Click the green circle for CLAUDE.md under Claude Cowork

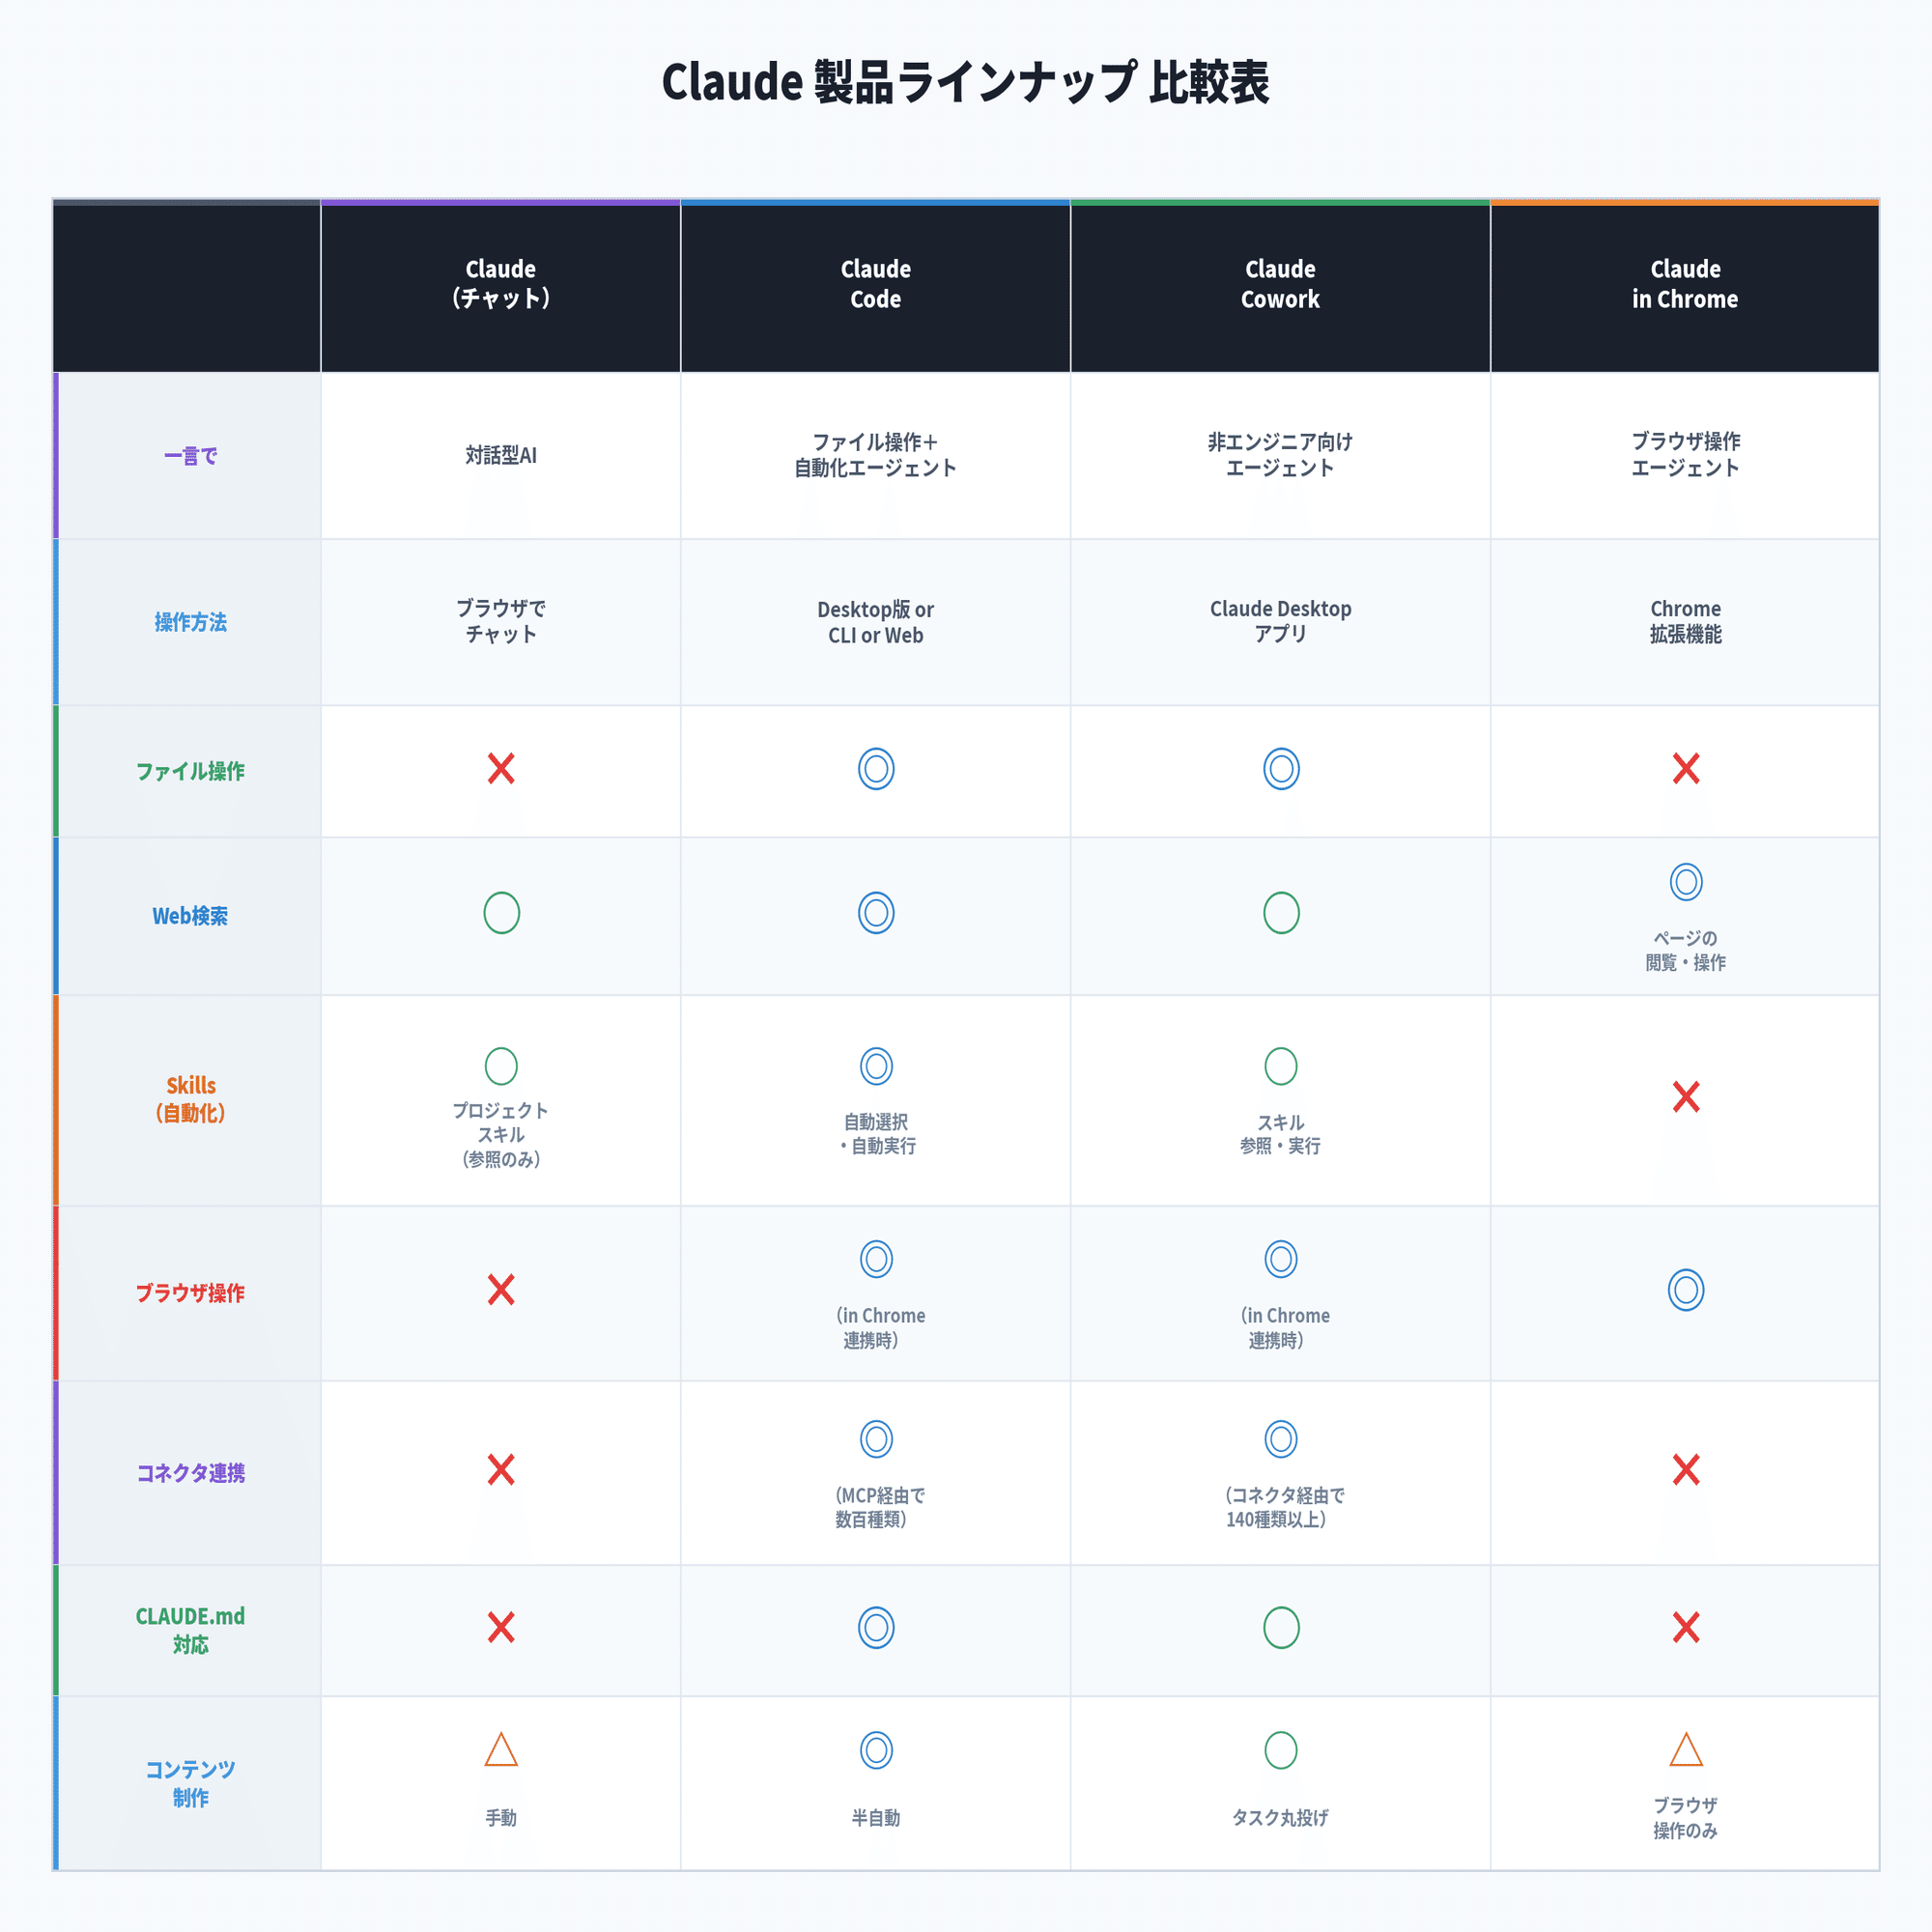pos(1281,1628)
